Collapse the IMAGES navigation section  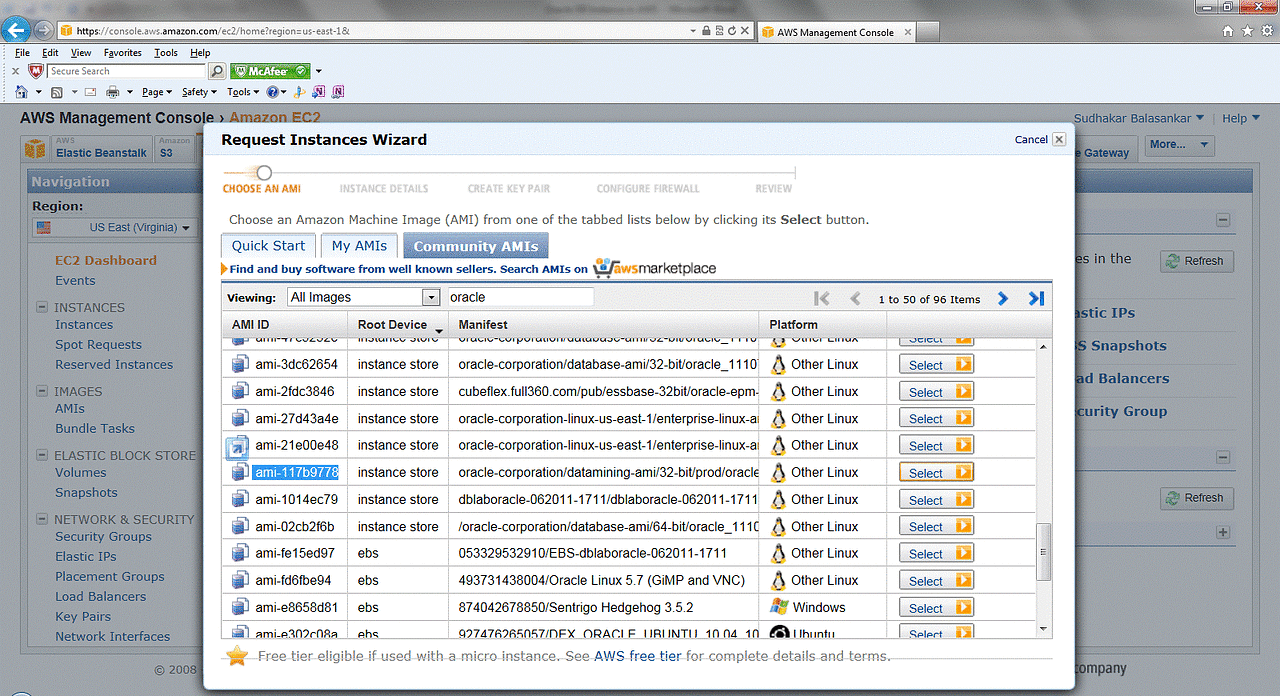[x=42, y=392]
